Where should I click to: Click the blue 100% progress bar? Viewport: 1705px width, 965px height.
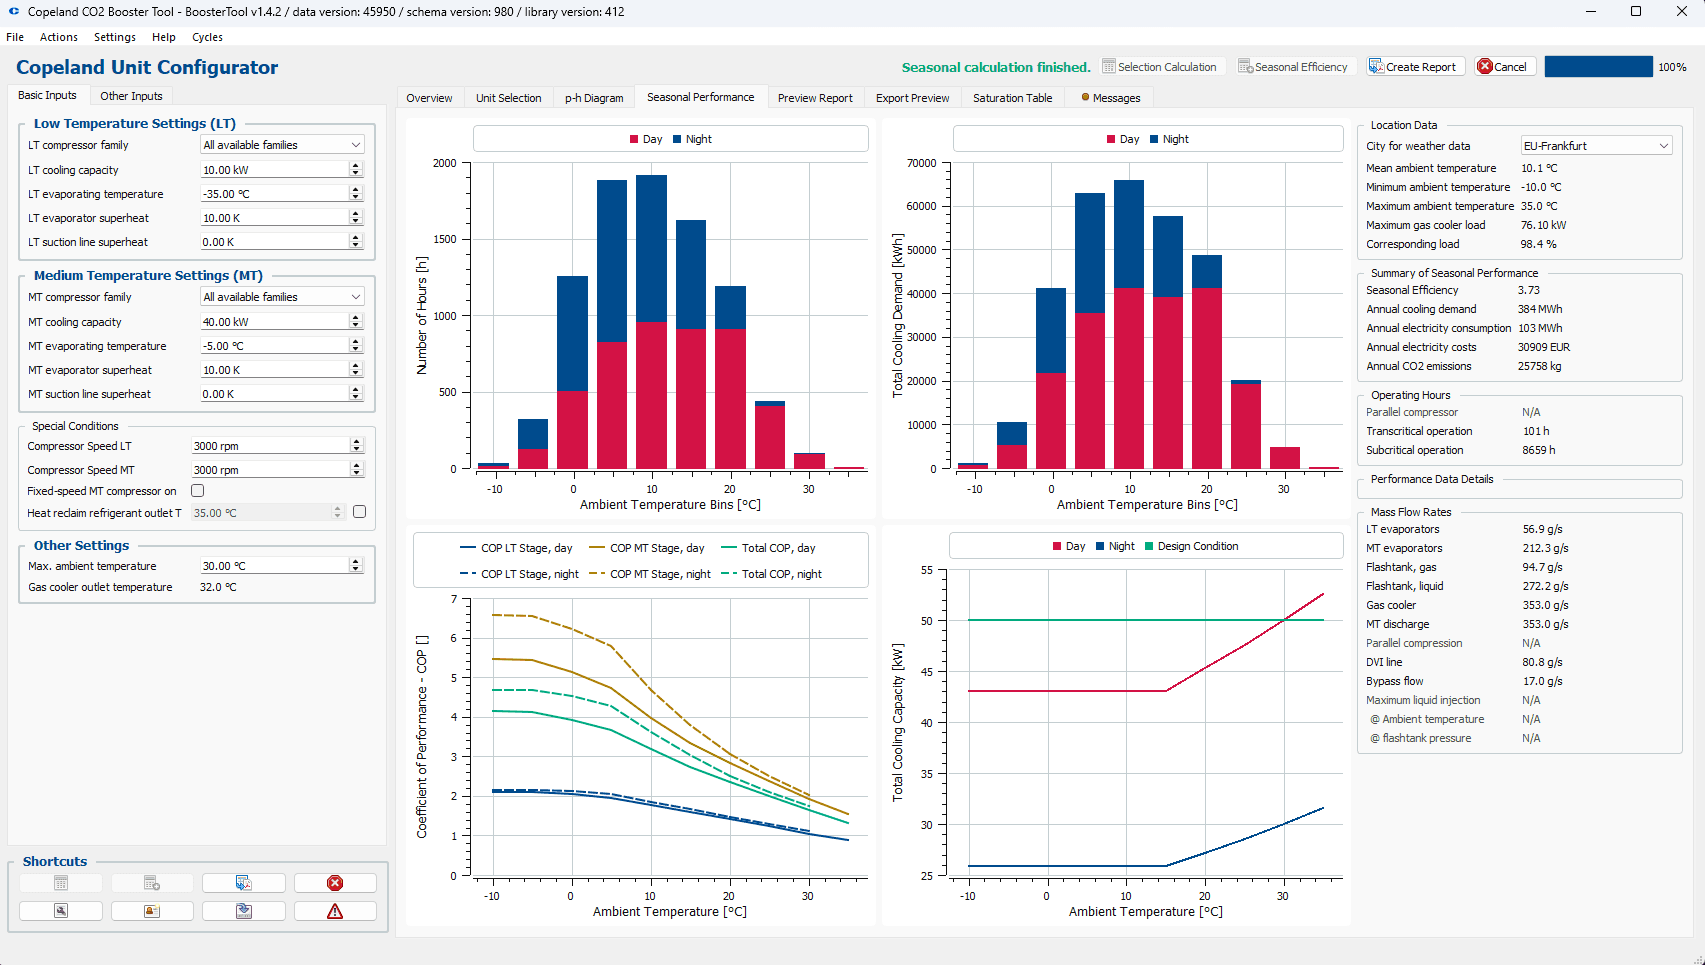click(1598, 67)
